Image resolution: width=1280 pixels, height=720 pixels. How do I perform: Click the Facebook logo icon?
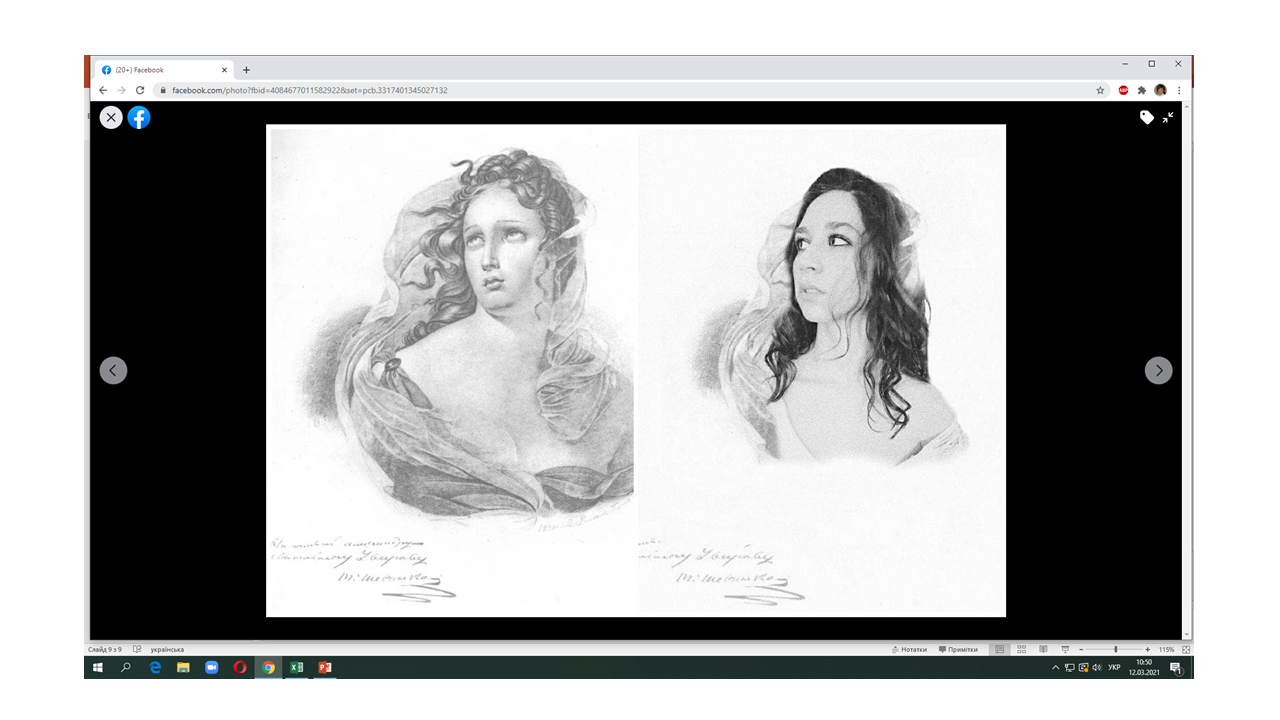(139, 117)
